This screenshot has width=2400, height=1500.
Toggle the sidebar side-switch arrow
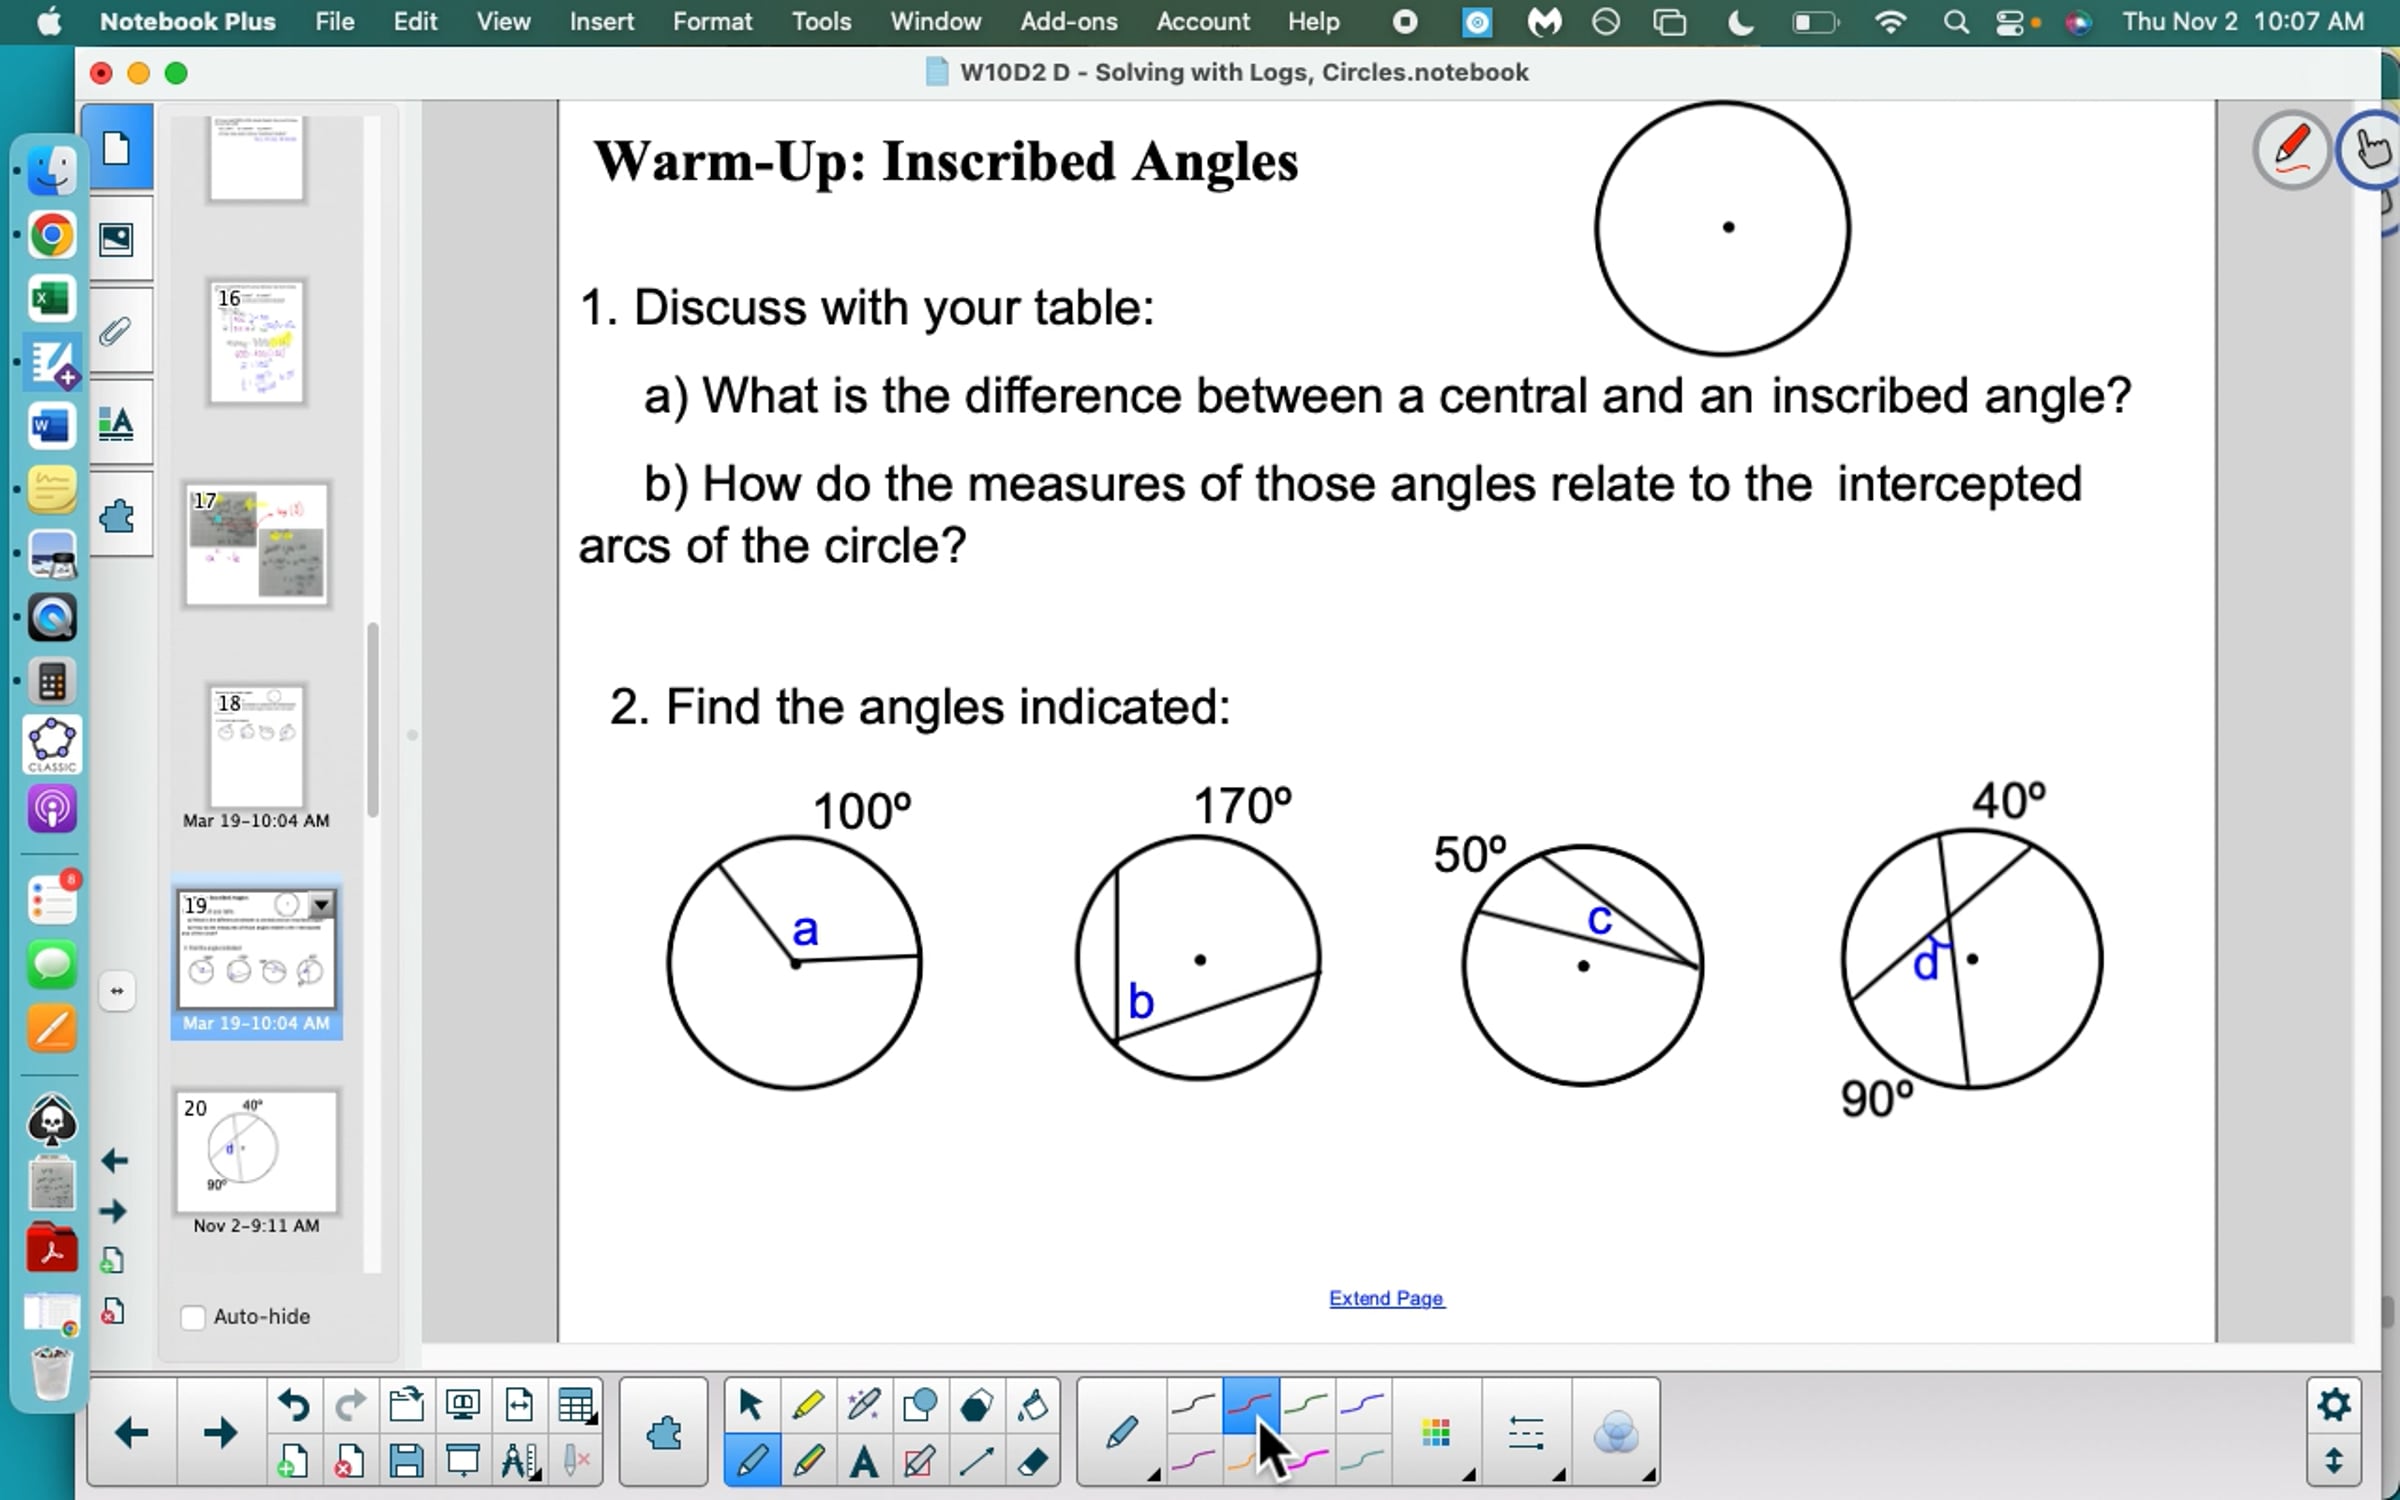point(117,991)
